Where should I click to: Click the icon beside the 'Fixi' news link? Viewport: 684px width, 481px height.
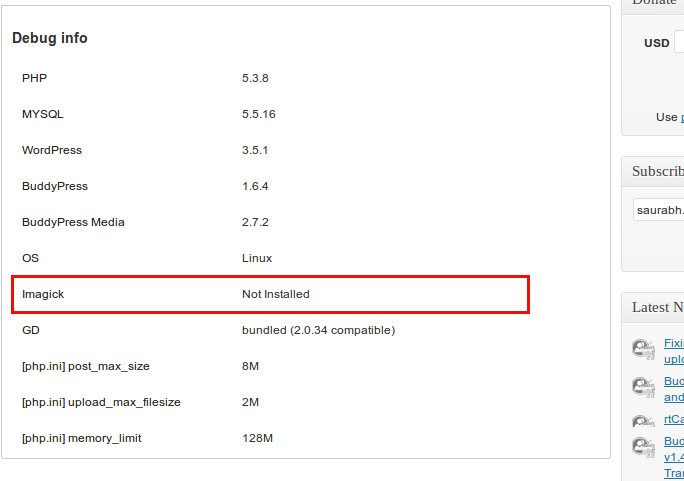[x=642, y=349]
